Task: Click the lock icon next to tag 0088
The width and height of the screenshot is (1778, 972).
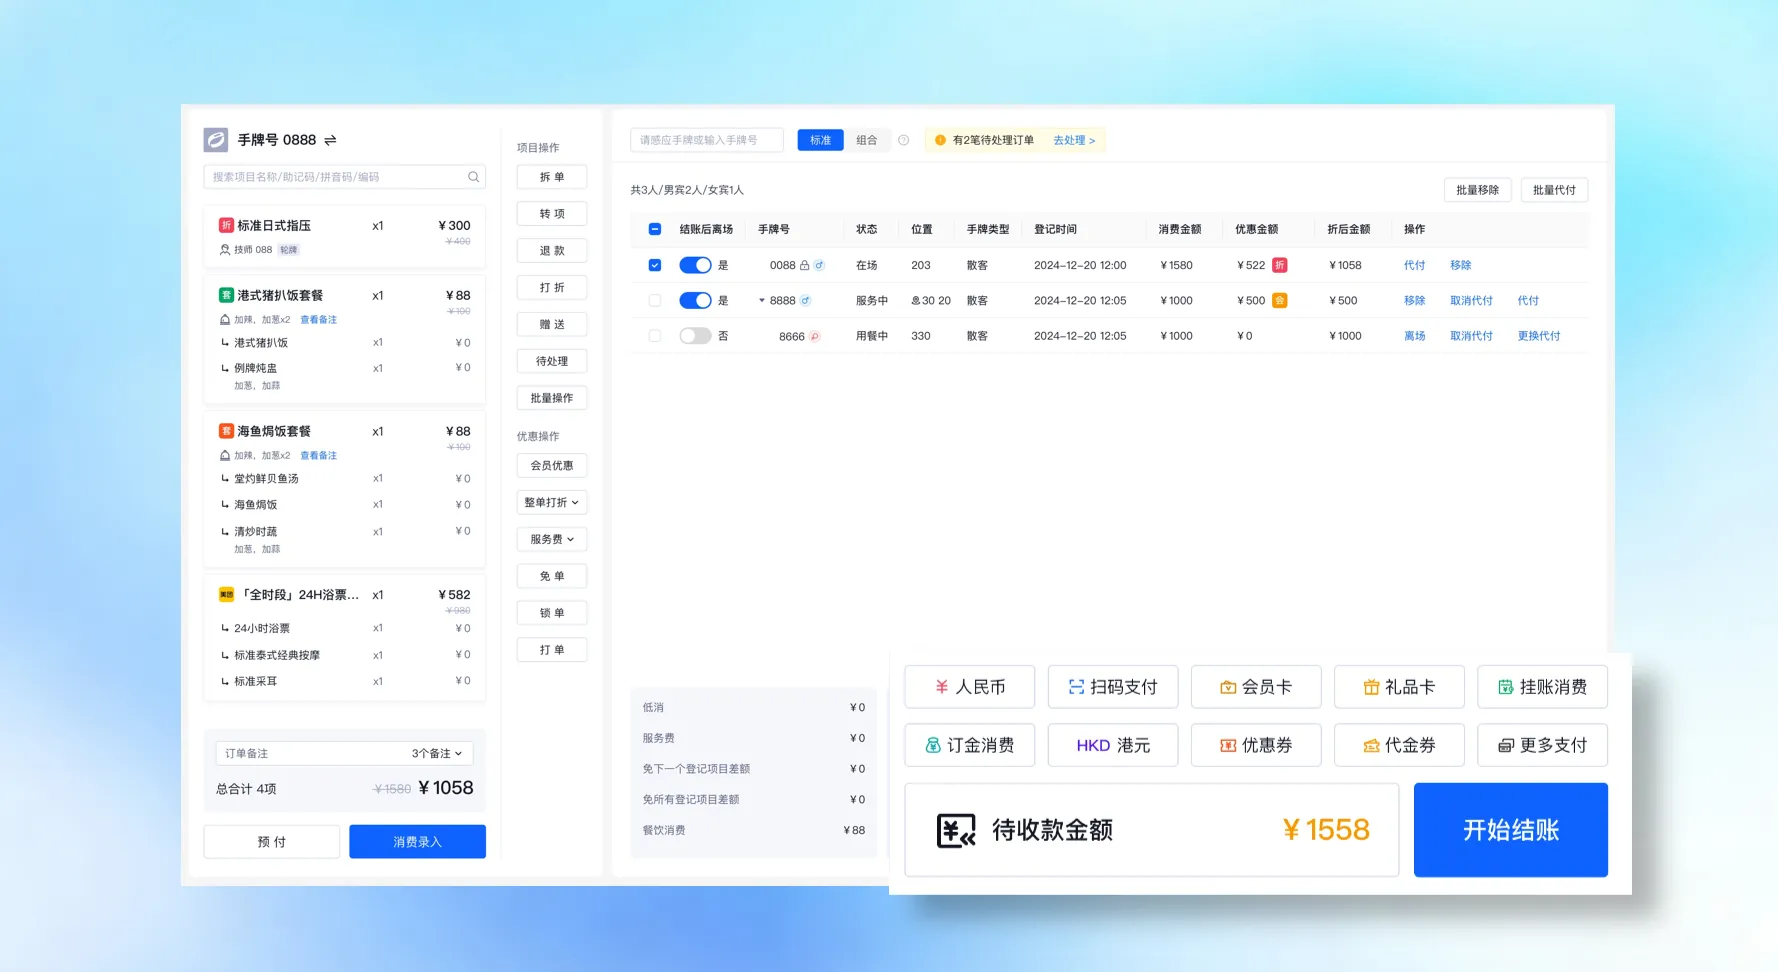Action: point(804,265)
